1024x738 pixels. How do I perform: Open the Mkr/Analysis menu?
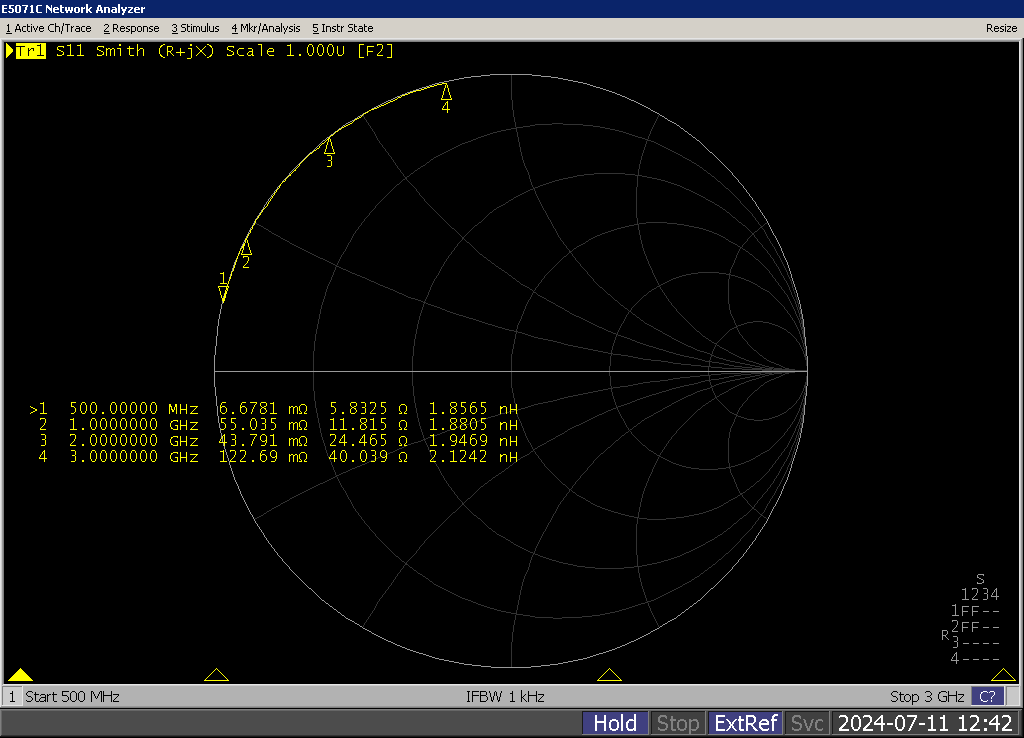click(265, 28)
